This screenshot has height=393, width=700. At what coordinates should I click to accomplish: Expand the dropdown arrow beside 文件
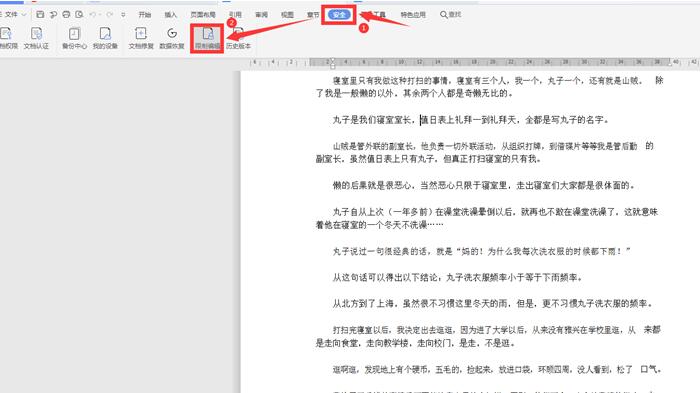coord(24,15)
